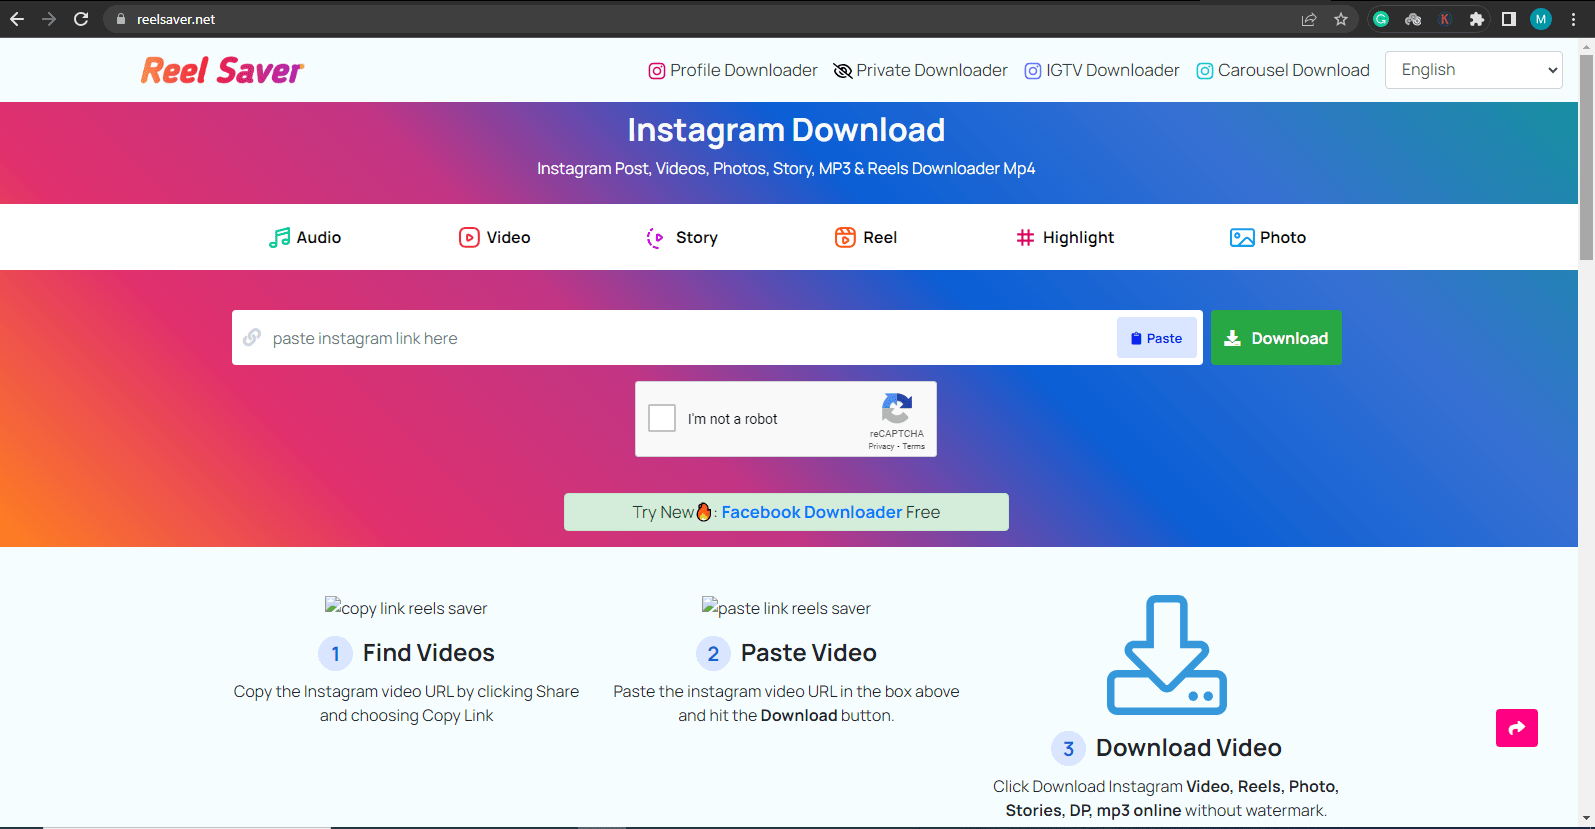Click the green Download button
Viewport: 1595px width, 829px height.
click(x=1276, y=338)
